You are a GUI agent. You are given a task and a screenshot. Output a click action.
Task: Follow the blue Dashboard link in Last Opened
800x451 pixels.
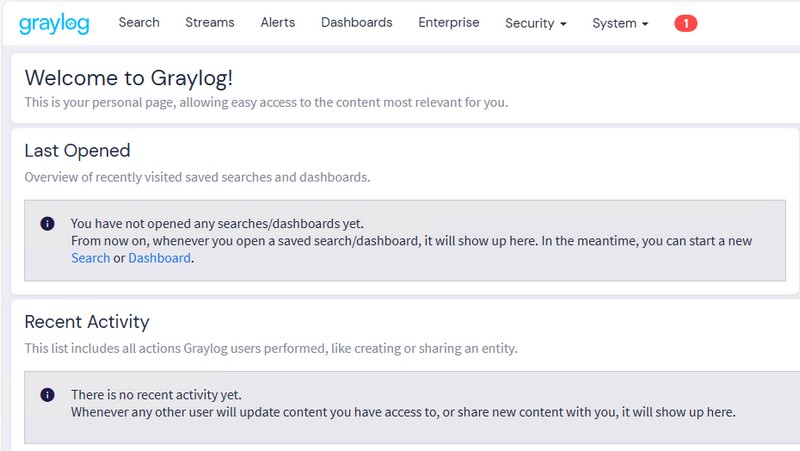159,258
